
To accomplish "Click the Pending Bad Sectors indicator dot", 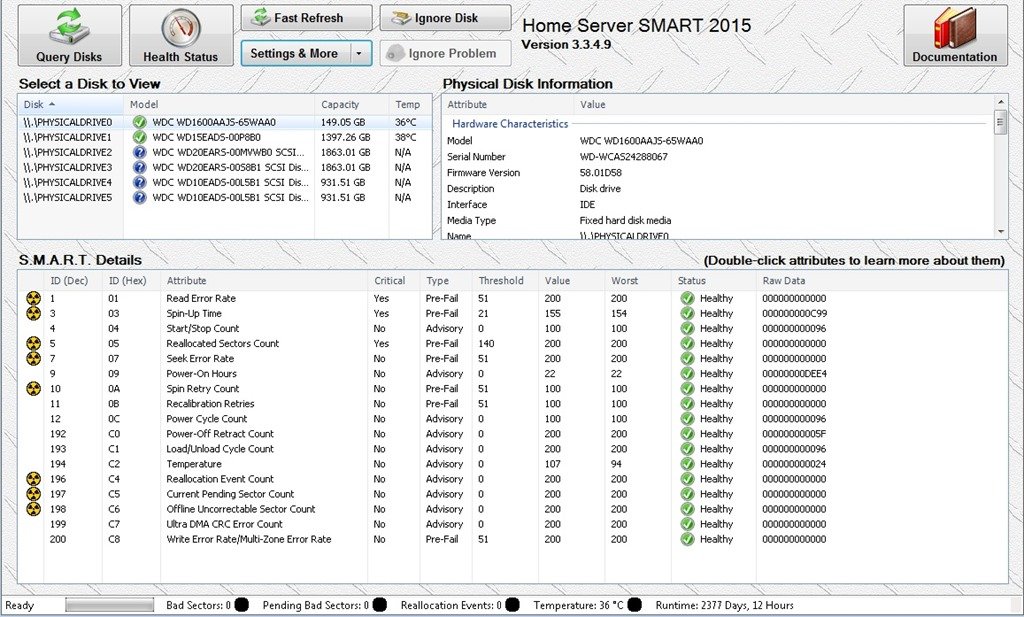I will 379,605.
